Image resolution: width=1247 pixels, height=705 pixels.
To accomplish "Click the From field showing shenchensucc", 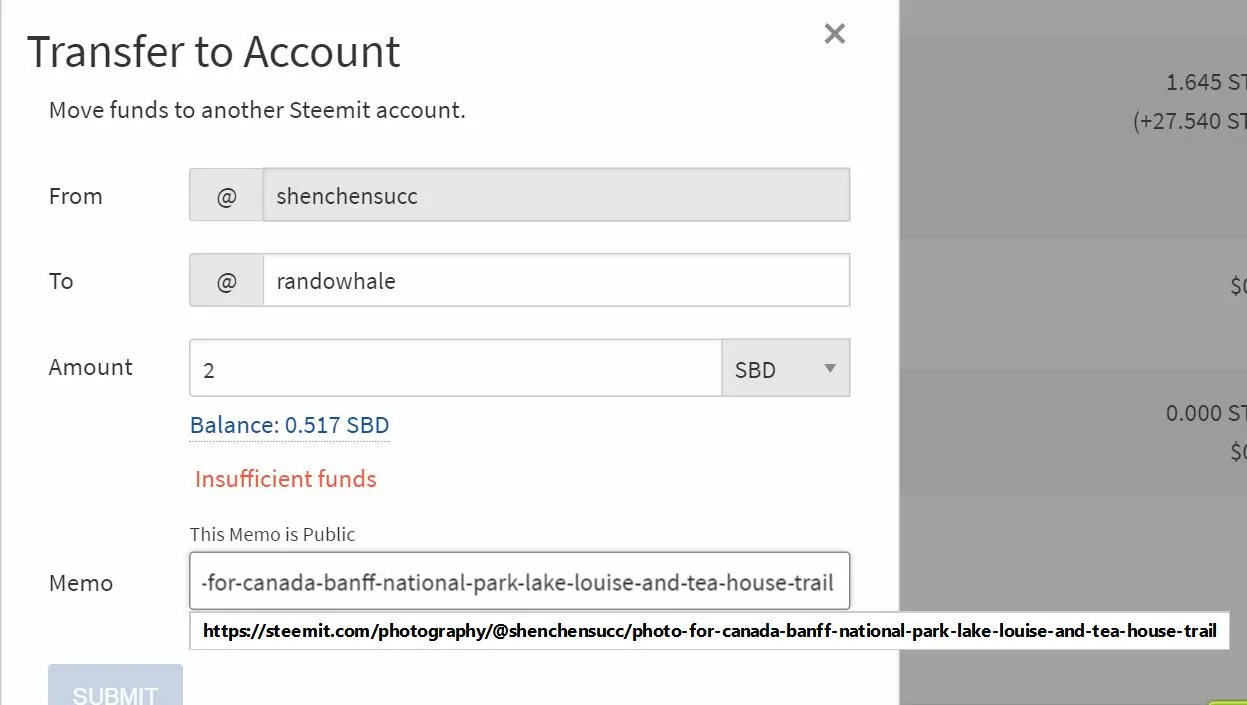I will click(556, 195).
